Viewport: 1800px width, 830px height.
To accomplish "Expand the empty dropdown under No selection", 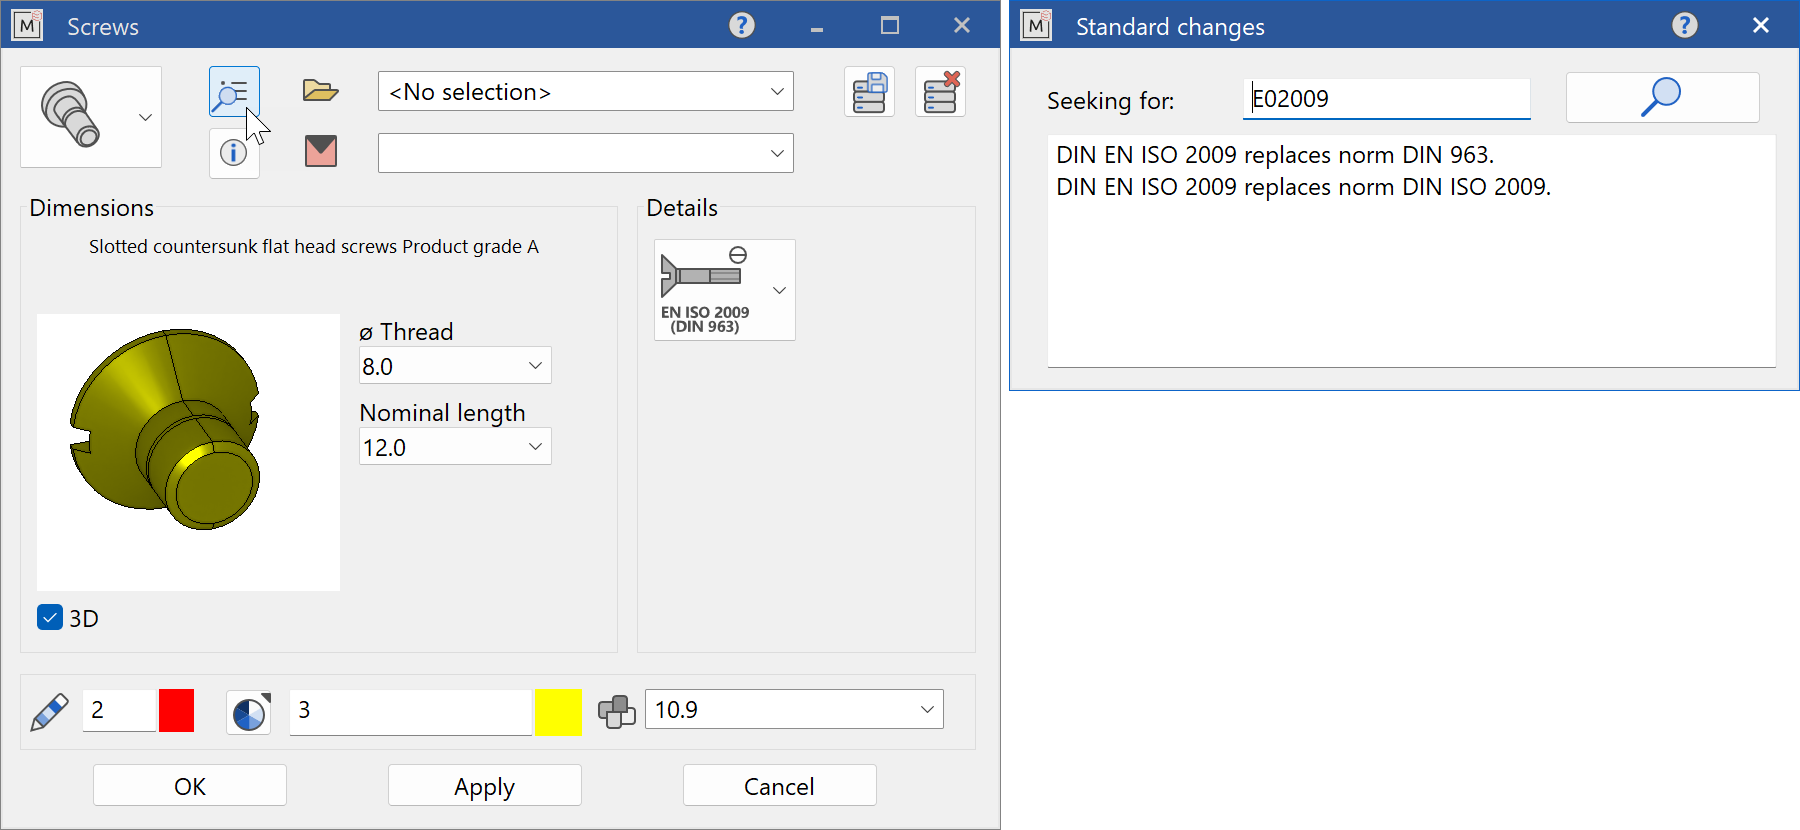I will pos(586,153).
